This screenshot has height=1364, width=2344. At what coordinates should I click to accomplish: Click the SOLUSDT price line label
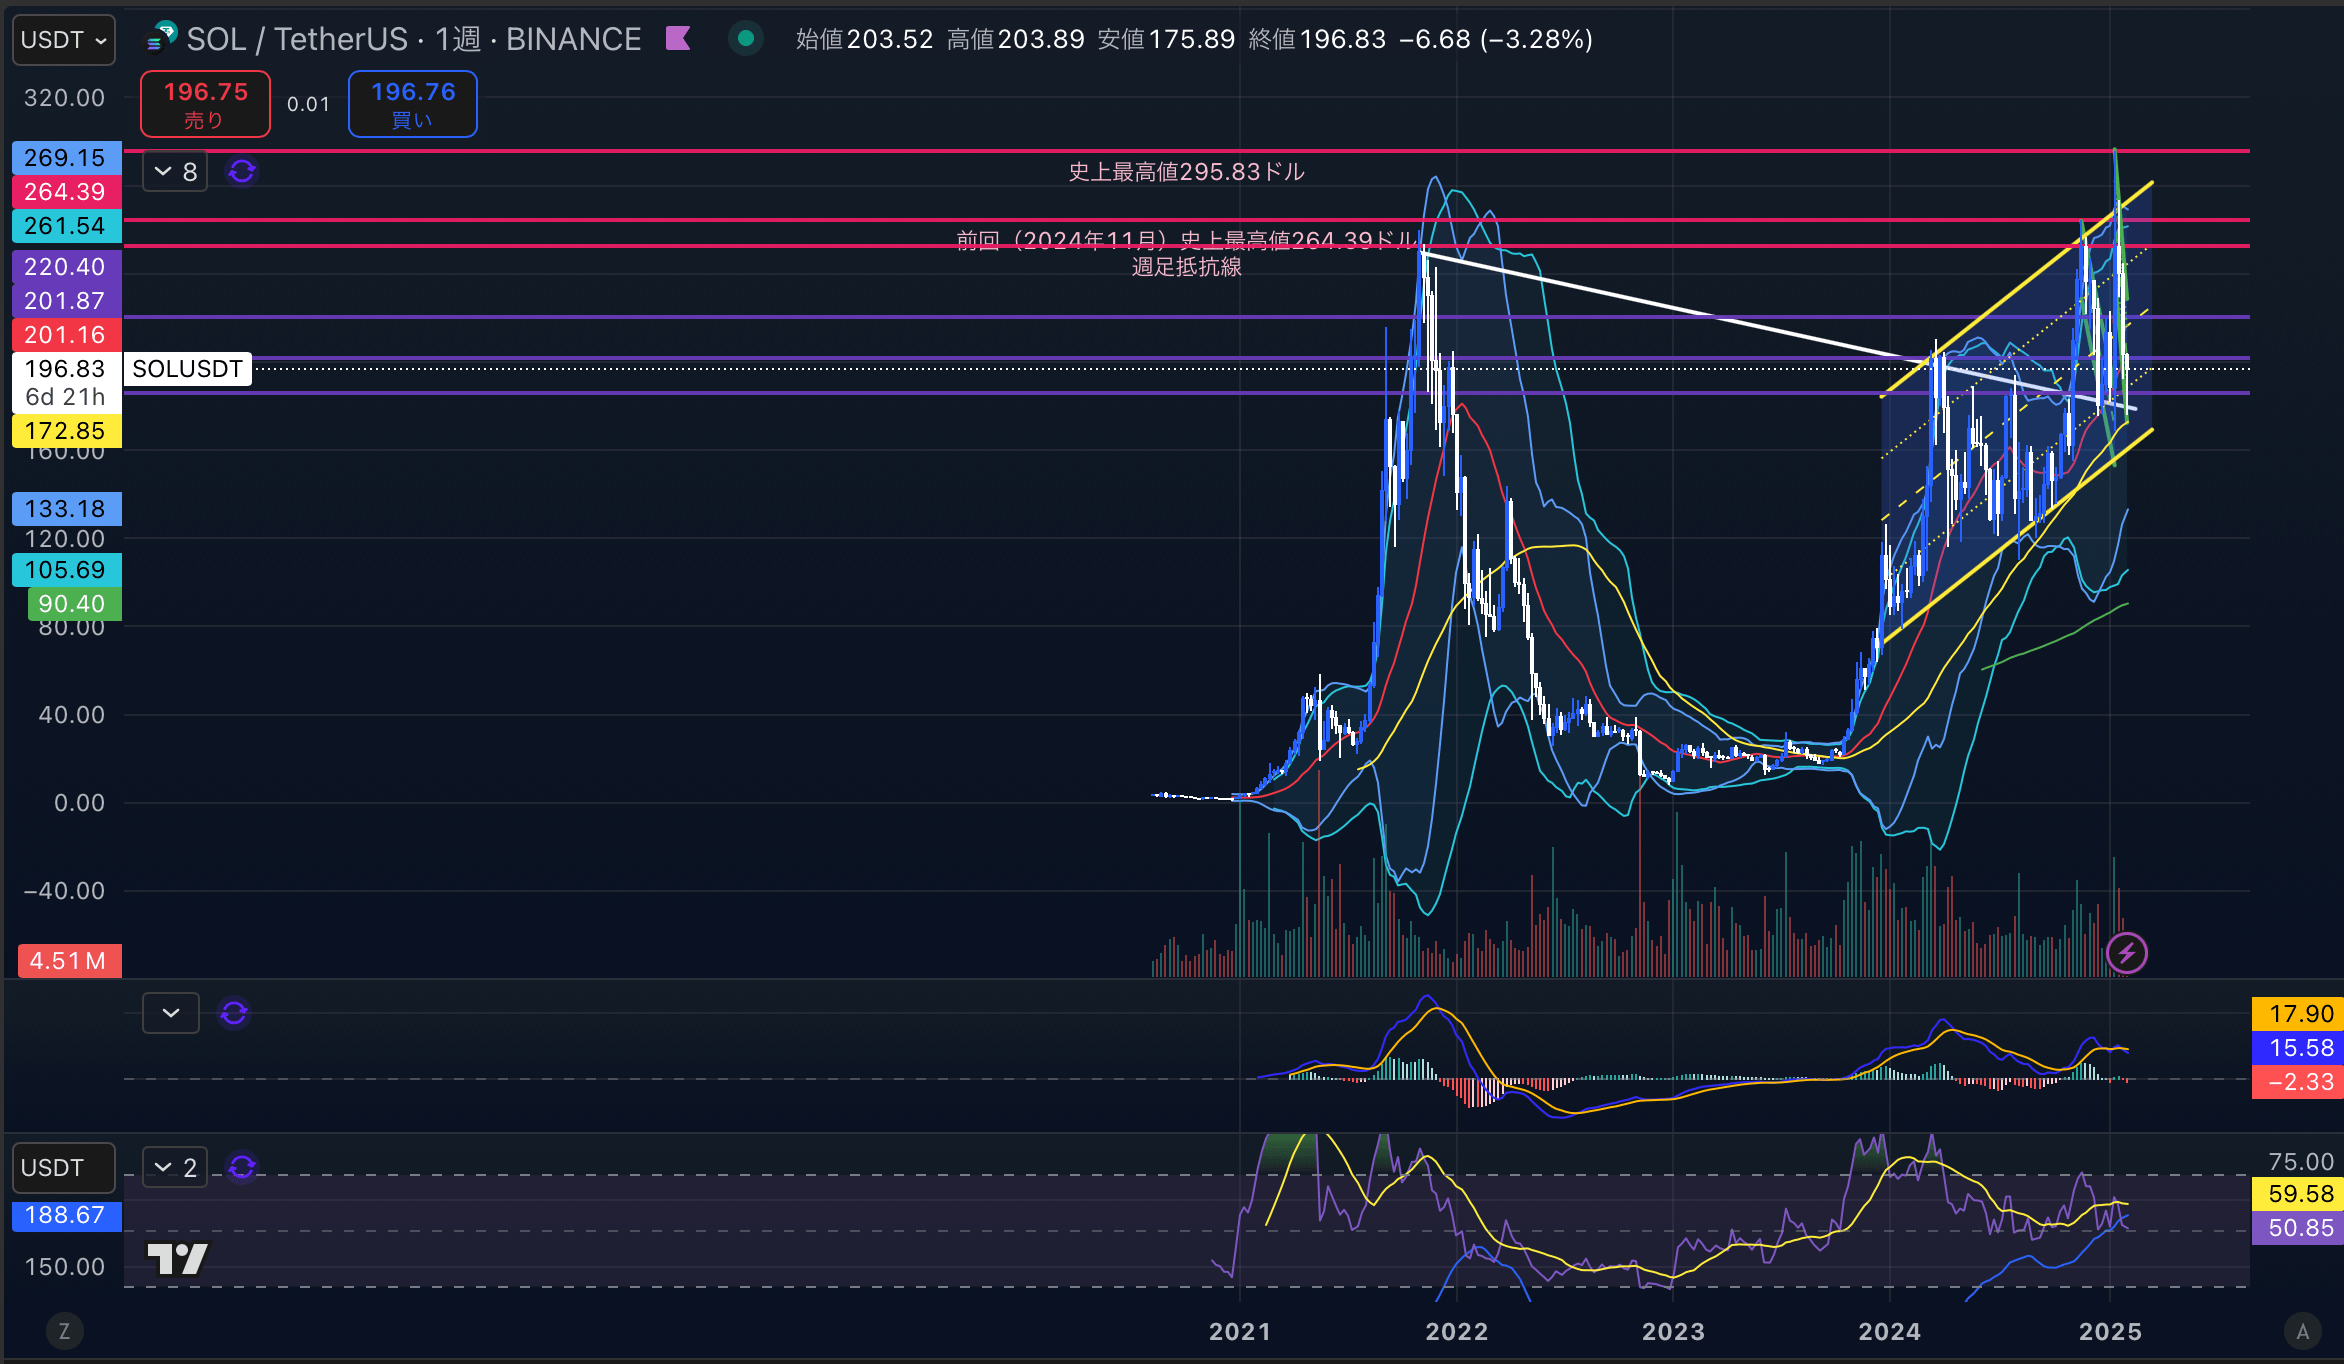click(188, 369)
